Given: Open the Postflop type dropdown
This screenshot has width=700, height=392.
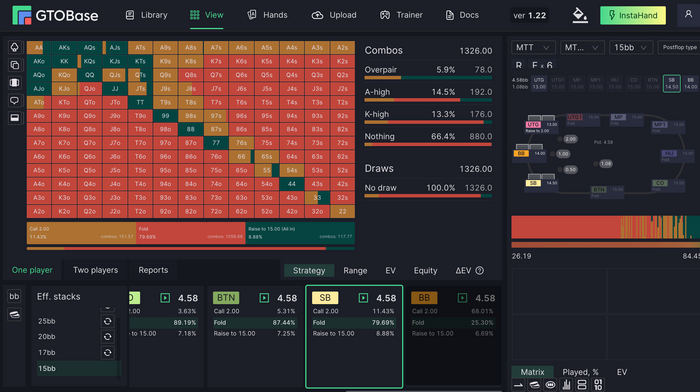Looking at the screenshot, I should [x=679, y=47].
